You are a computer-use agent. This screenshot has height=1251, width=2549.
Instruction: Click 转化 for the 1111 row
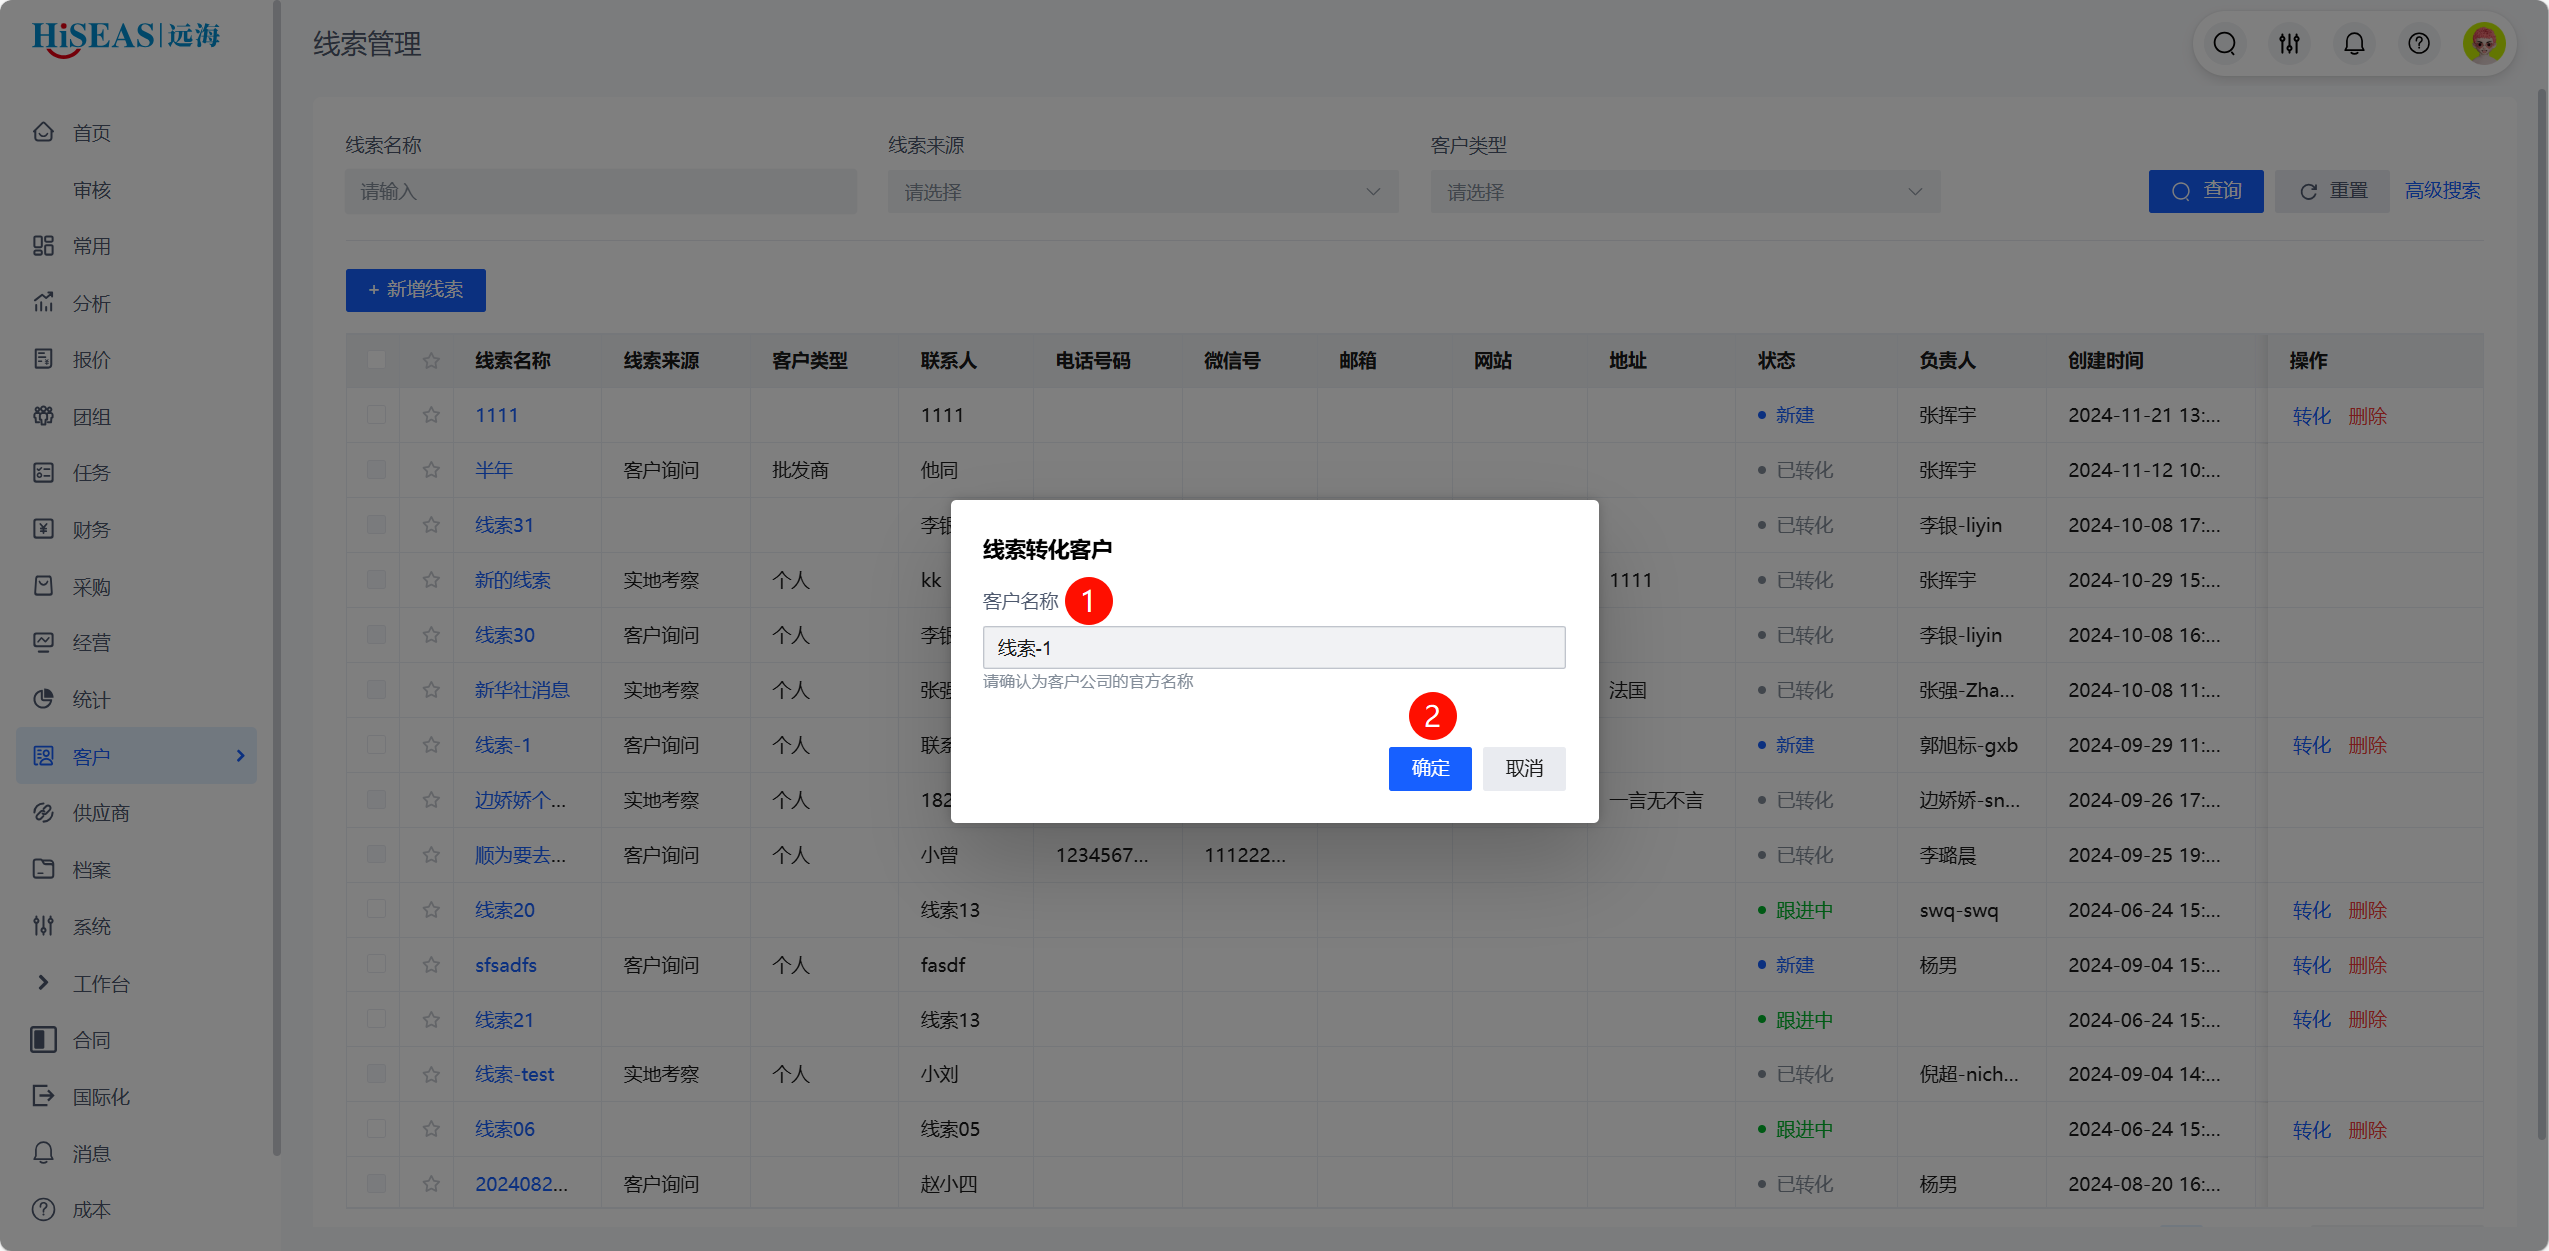2311,416
